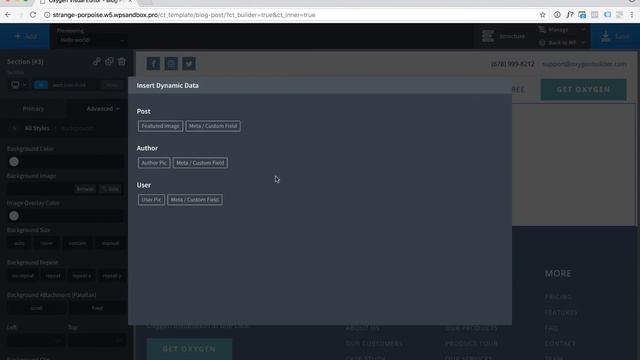640x360 pixels.
Task: Expand the Back to WP dropdown
Action: point(562,42)
